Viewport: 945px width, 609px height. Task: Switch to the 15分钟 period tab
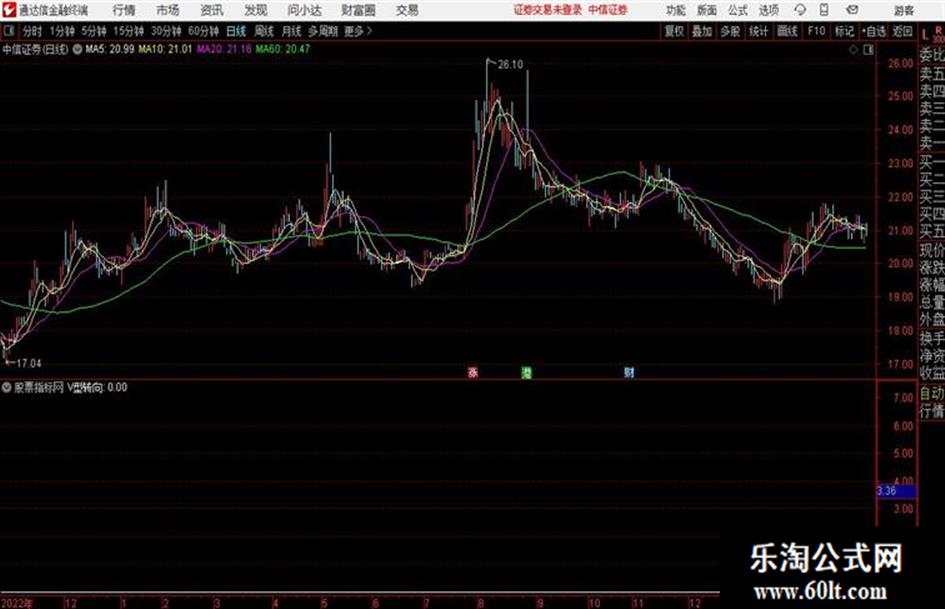tap(128, 31)
